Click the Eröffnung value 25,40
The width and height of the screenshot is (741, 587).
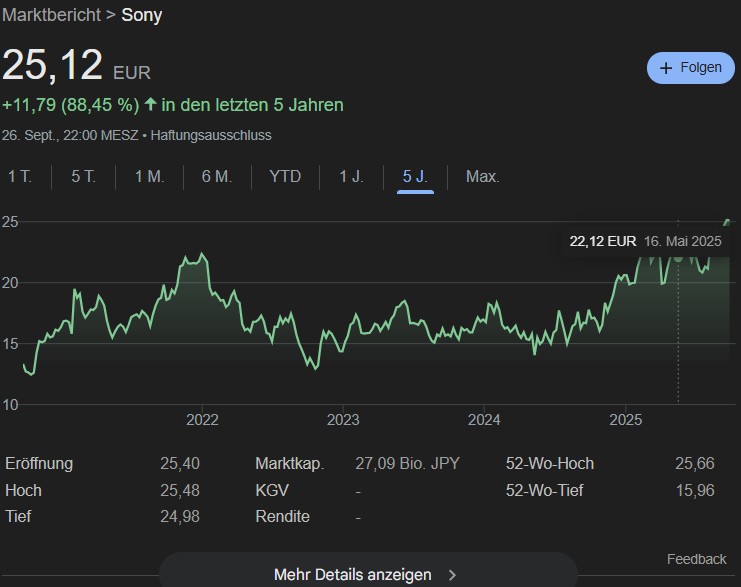point(180,464)
